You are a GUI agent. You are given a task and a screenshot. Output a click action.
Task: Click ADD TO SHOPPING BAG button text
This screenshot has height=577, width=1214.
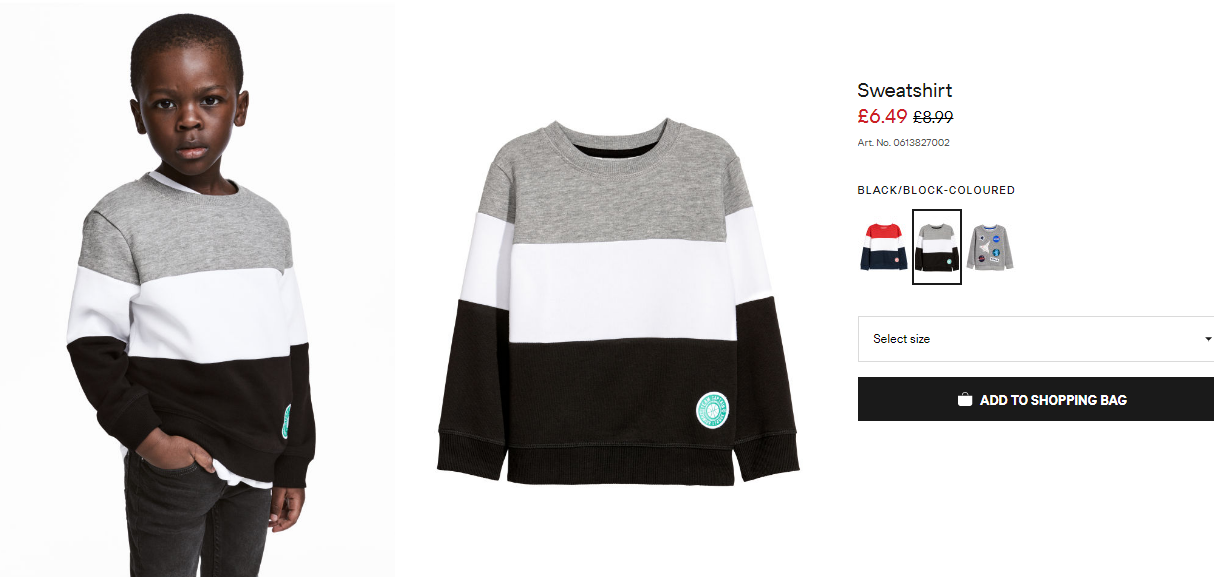pos(1053,400)
